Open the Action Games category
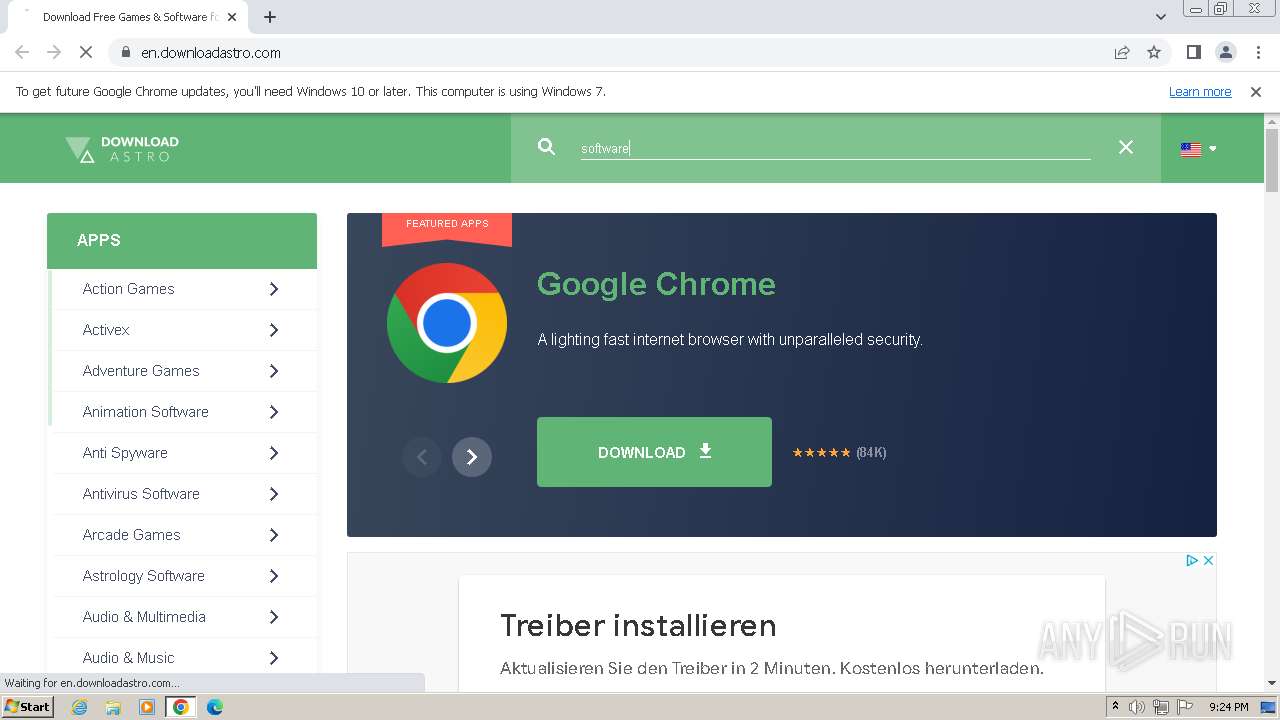Image resolution: width=1280 pixels, height=720 pixels. click(x=128, y=289)
